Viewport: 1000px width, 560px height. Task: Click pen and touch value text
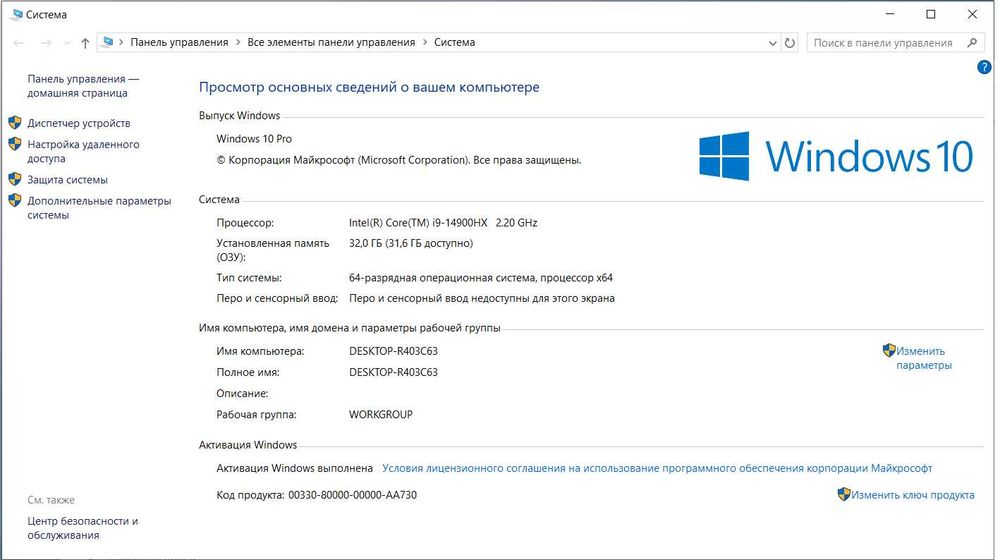pyautogui.click(x=482, y=298)
